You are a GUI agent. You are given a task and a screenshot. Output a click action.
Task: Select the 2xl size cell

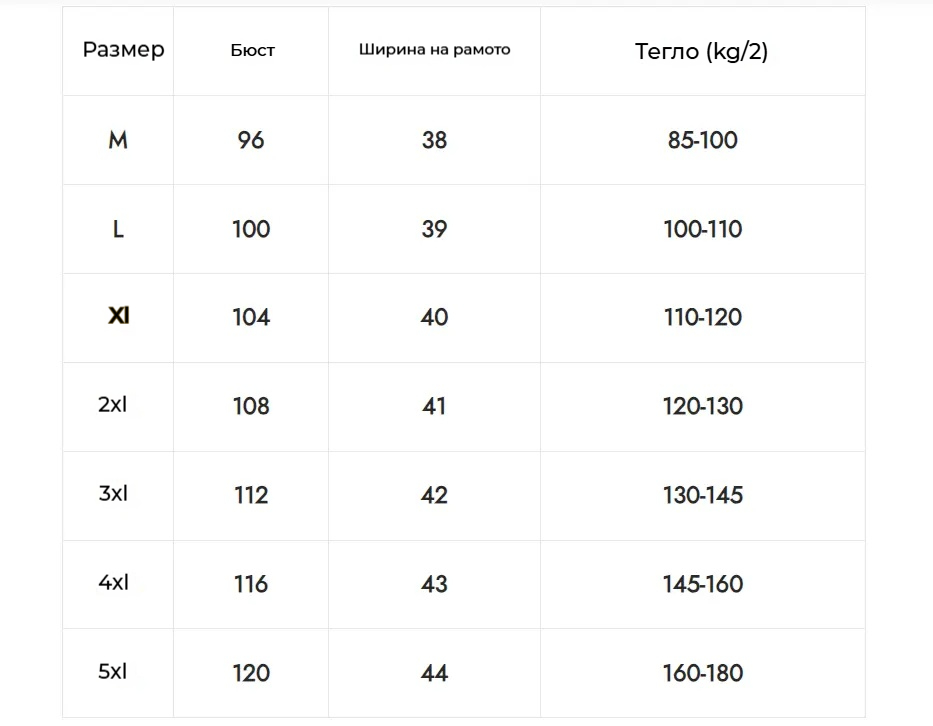click(114, 405)
